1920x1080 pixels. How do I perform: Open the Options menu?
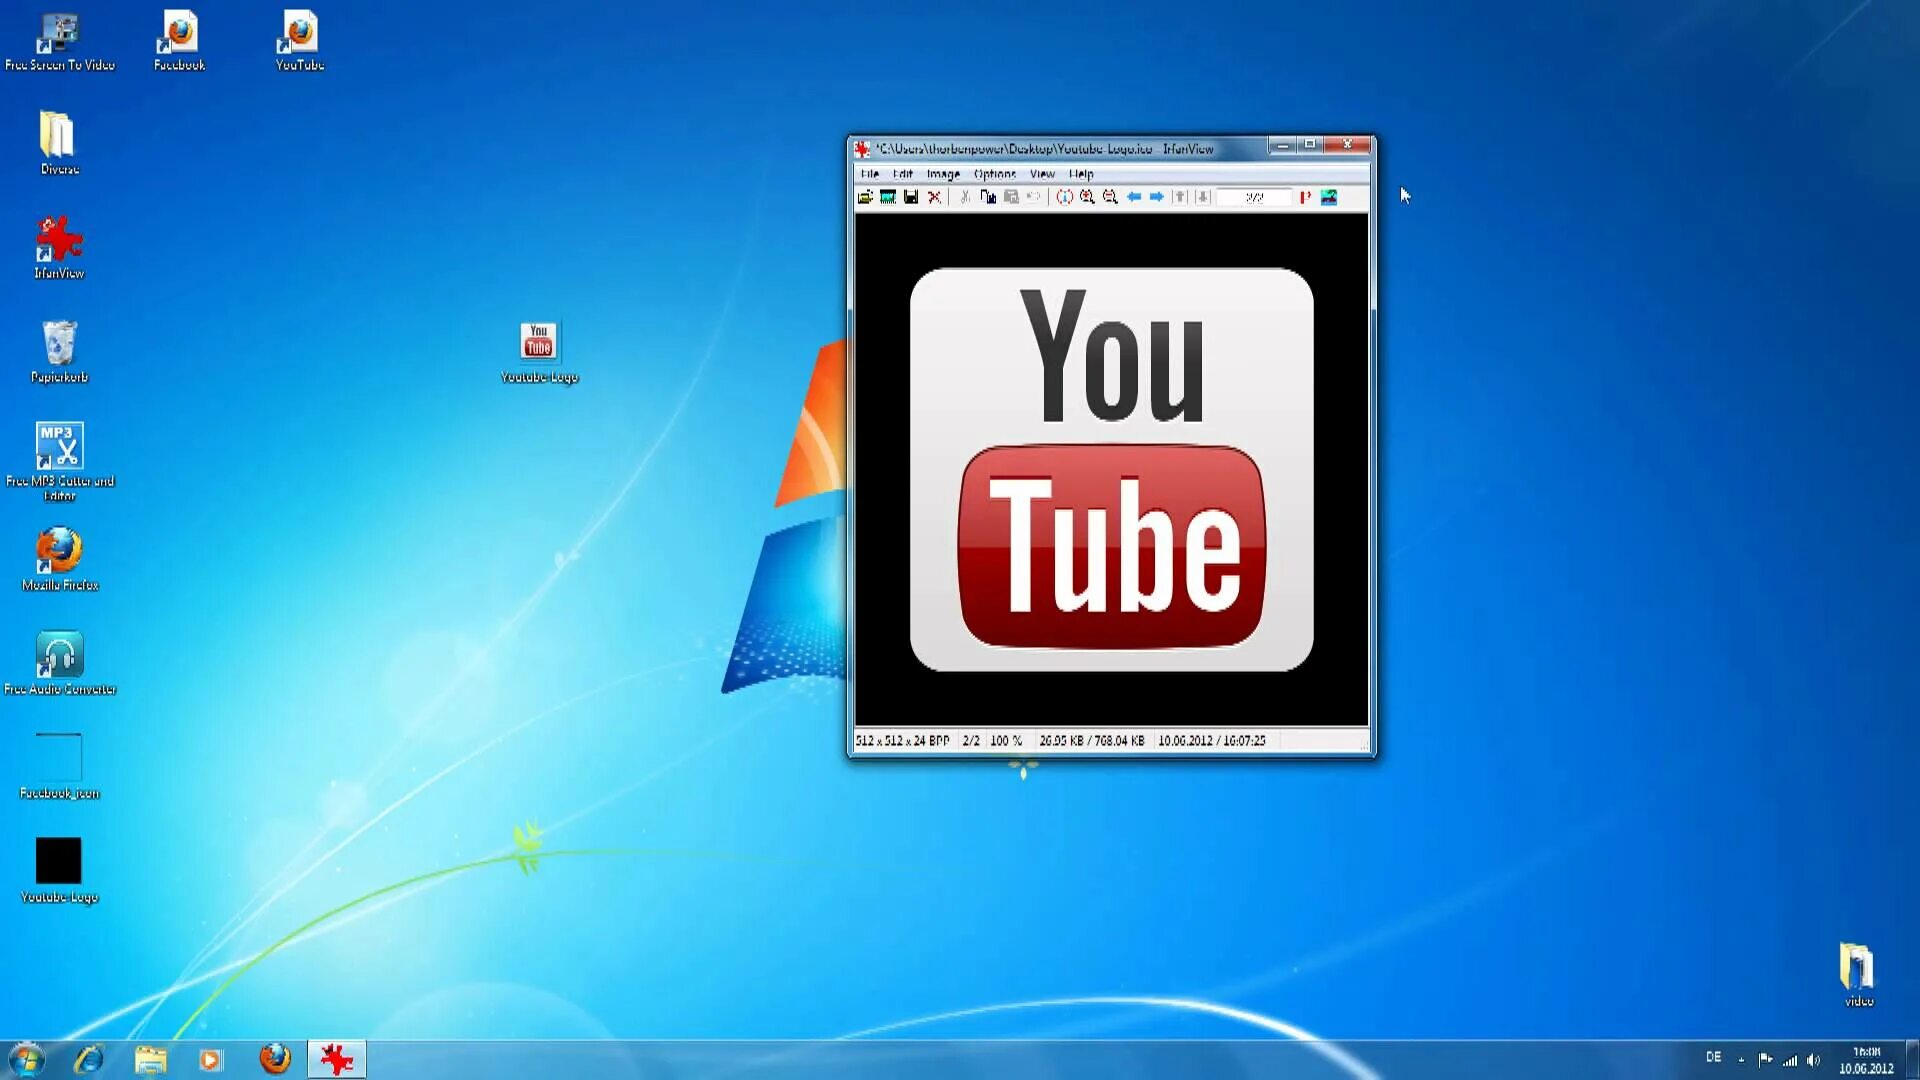(x=994, y=174)
